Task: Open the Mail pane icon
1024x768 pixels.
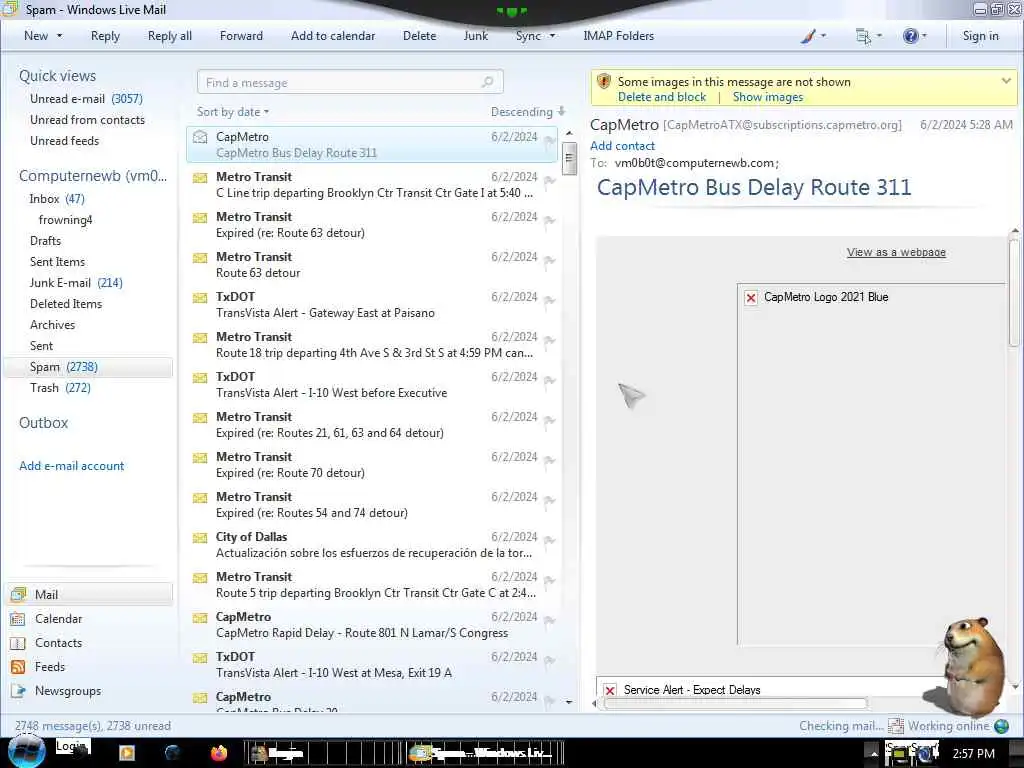Action: 18,594
